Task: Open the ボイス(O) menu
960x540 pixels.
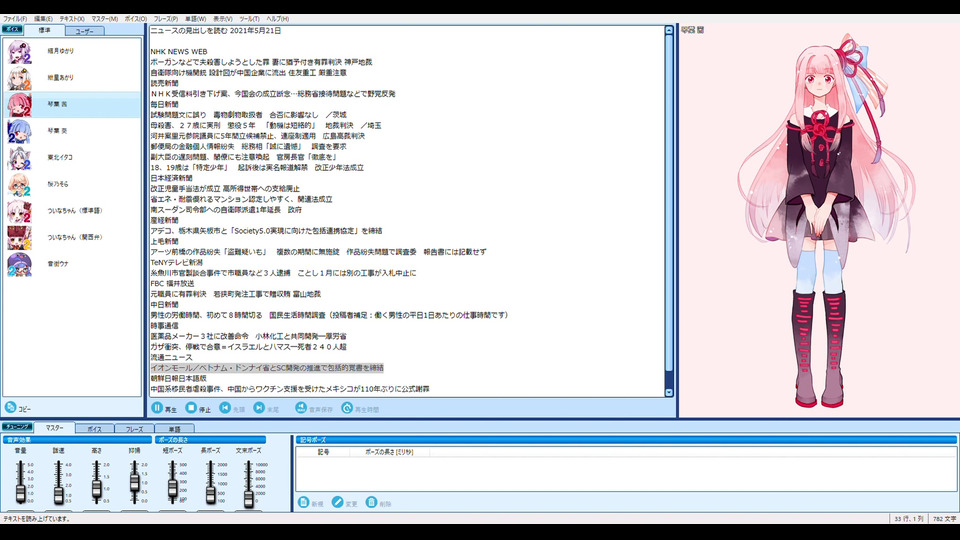Action: [x=136, y=19]
